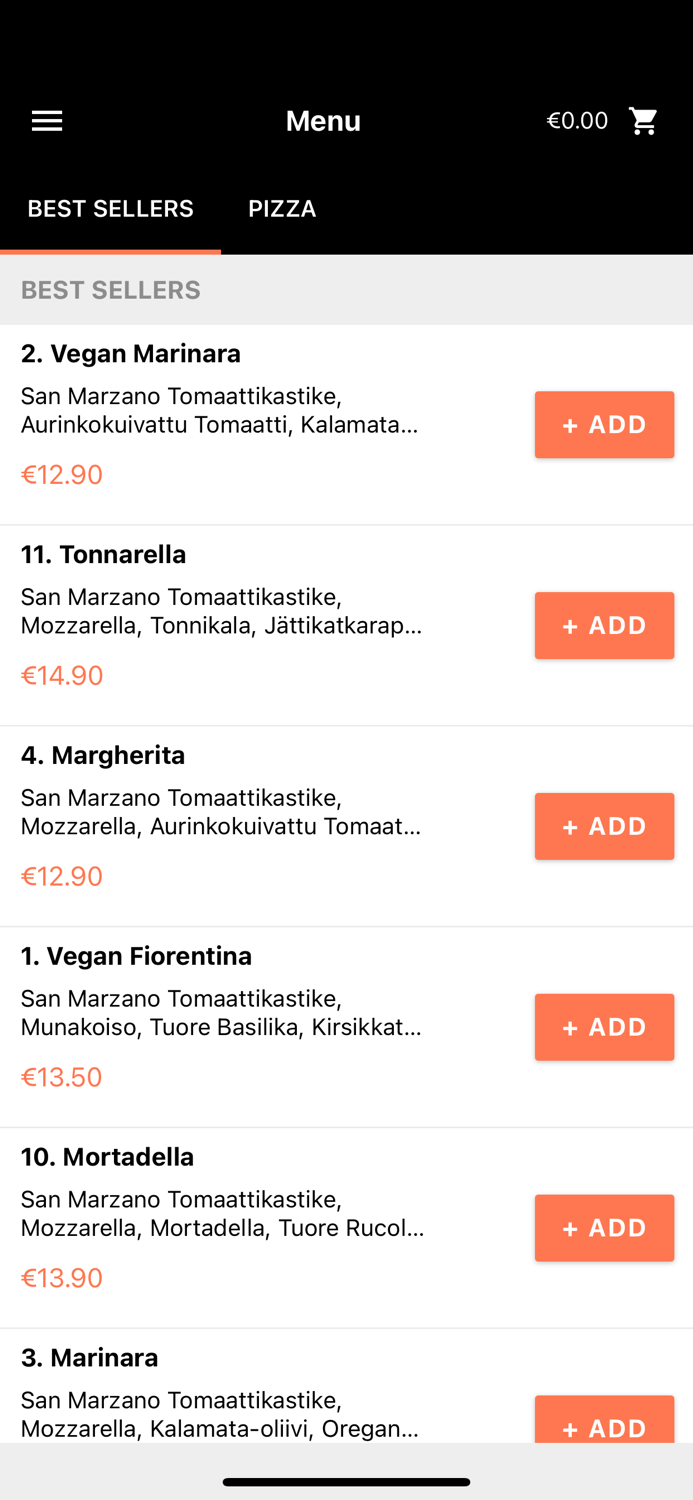
Task: Select the BEST SELLERS tab
Action: click(x=110, y=208)
